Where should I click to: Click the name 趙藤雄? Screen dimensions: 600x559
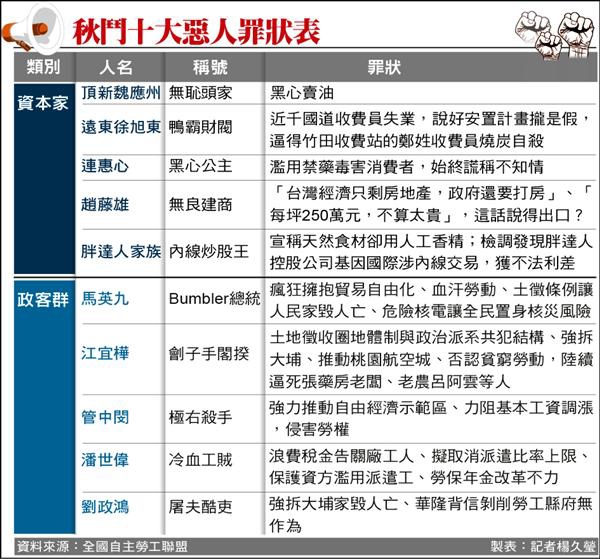(x=105, y=204)
